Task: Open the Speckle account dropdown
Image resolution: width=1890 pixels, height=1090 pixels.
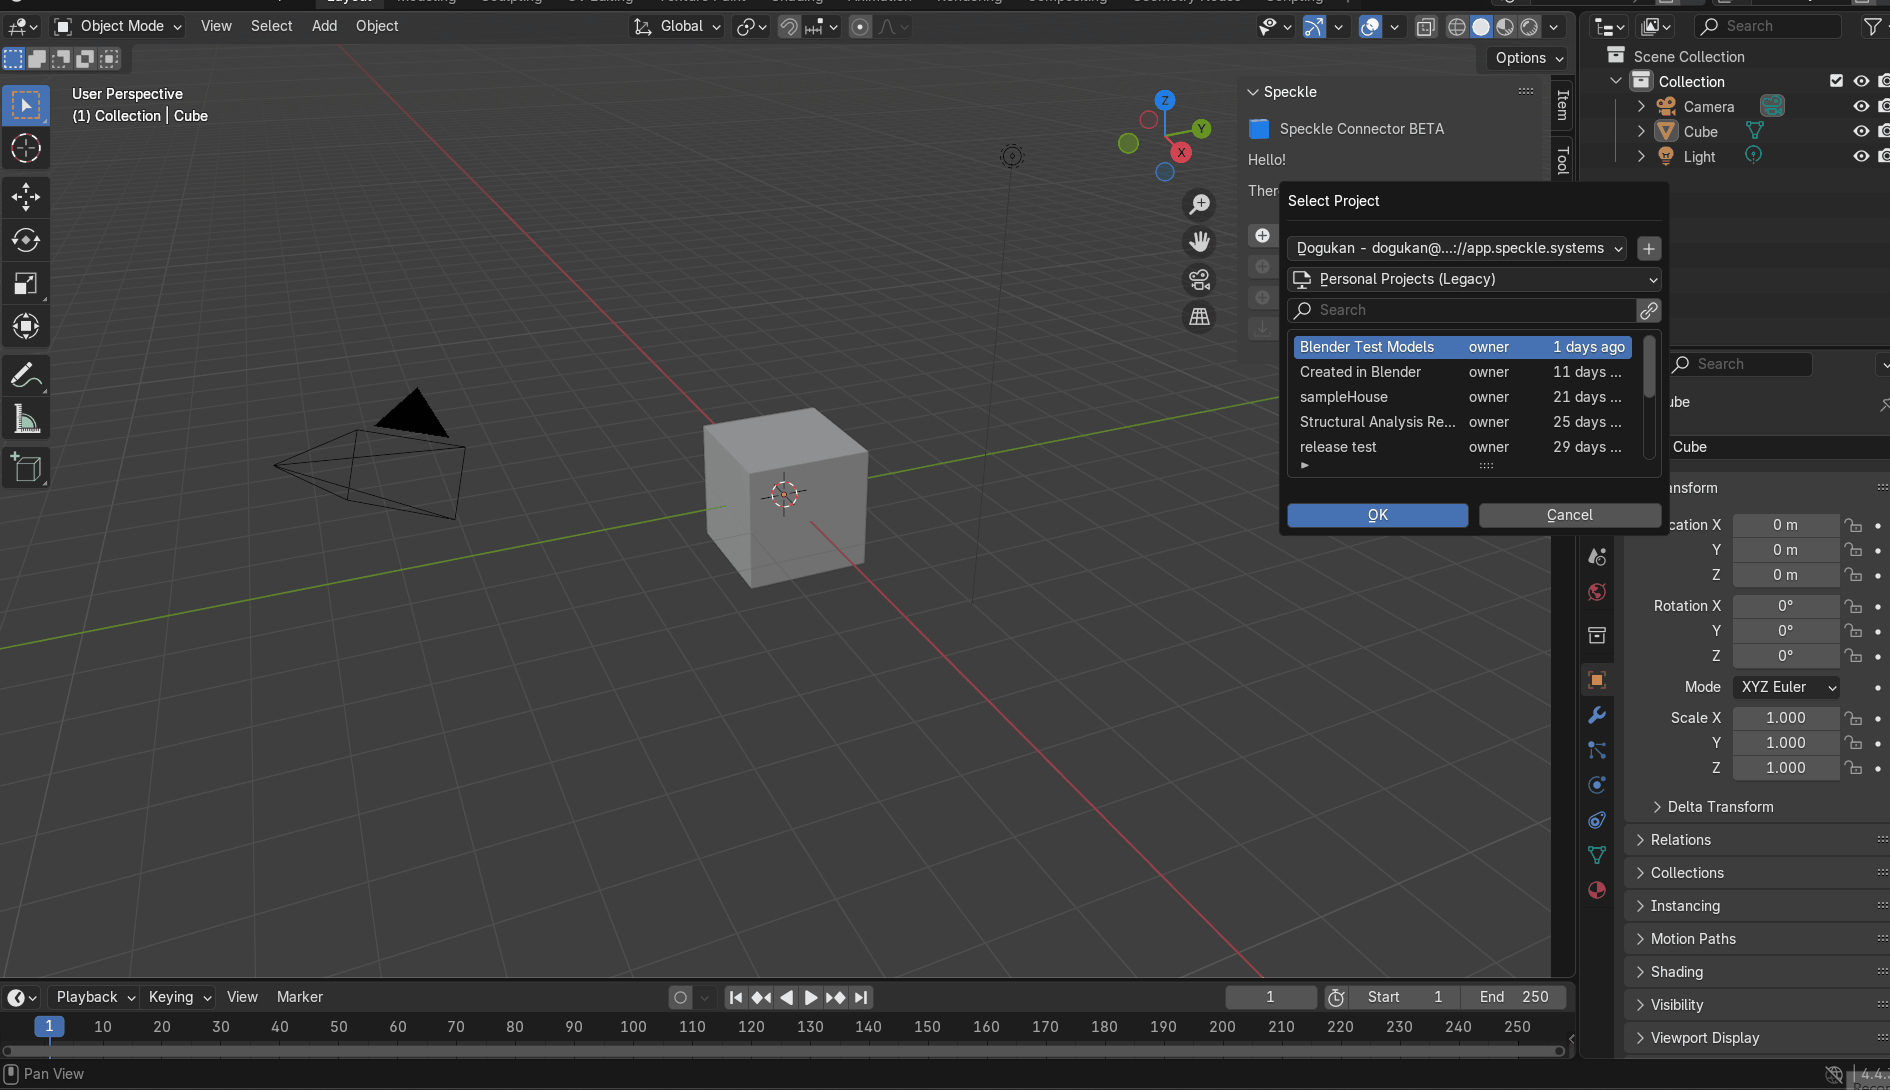Action: pos(1457,248)
